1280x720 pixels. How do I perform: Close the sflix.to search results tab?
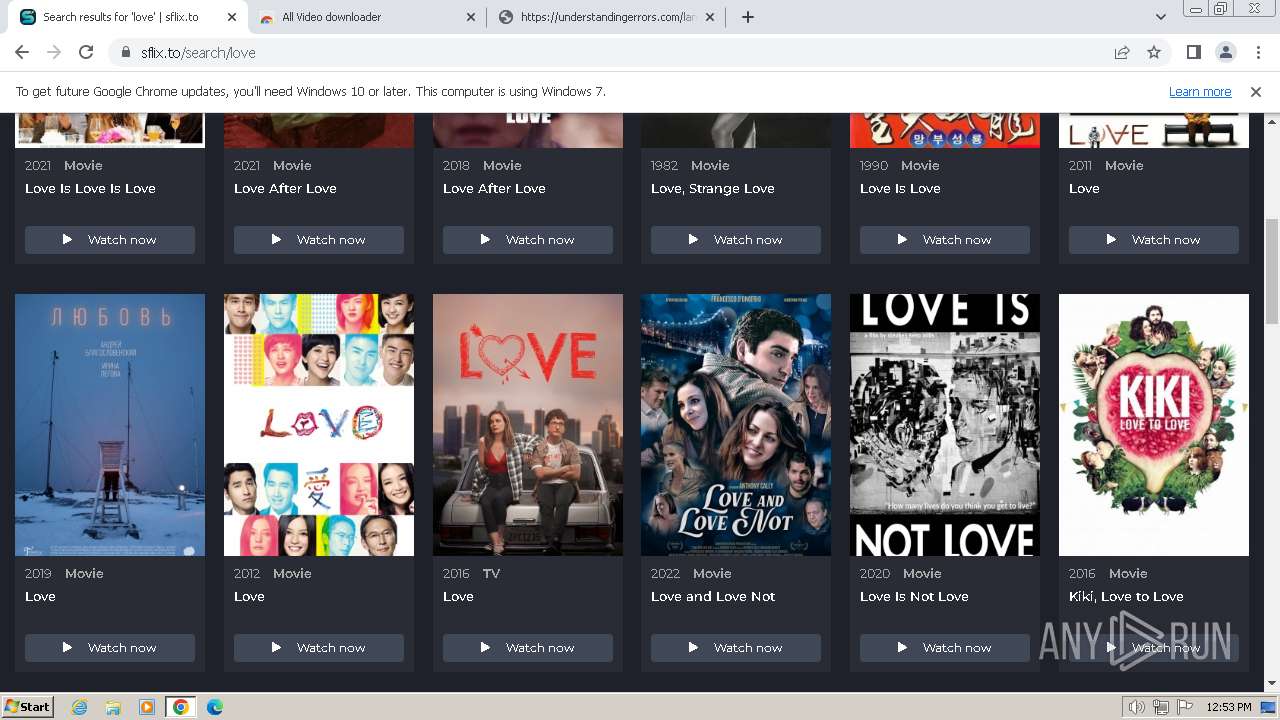(232, 17)
